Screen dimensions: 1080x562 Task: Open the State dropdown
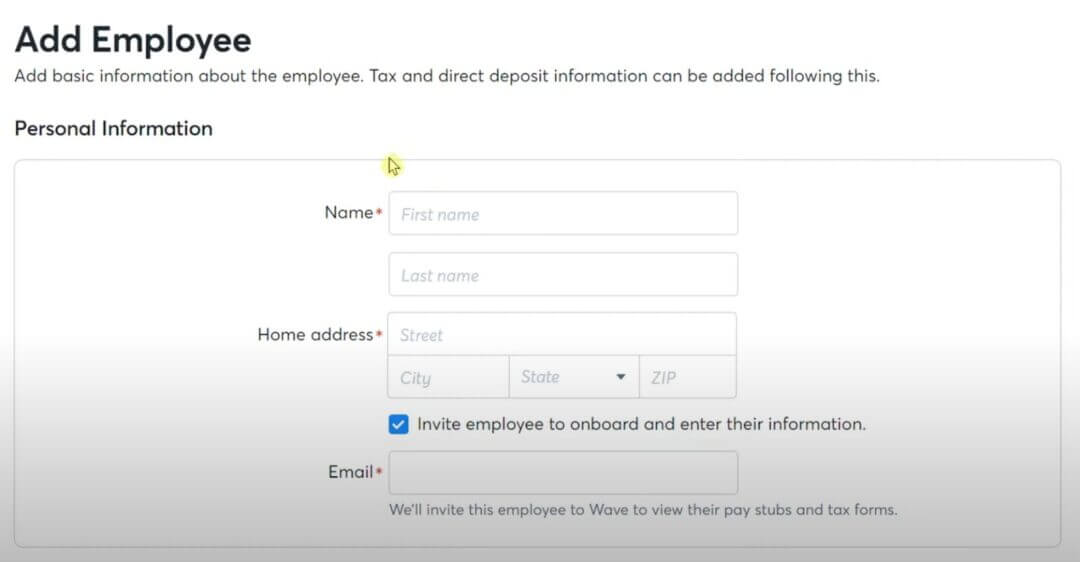click(574, 377)
